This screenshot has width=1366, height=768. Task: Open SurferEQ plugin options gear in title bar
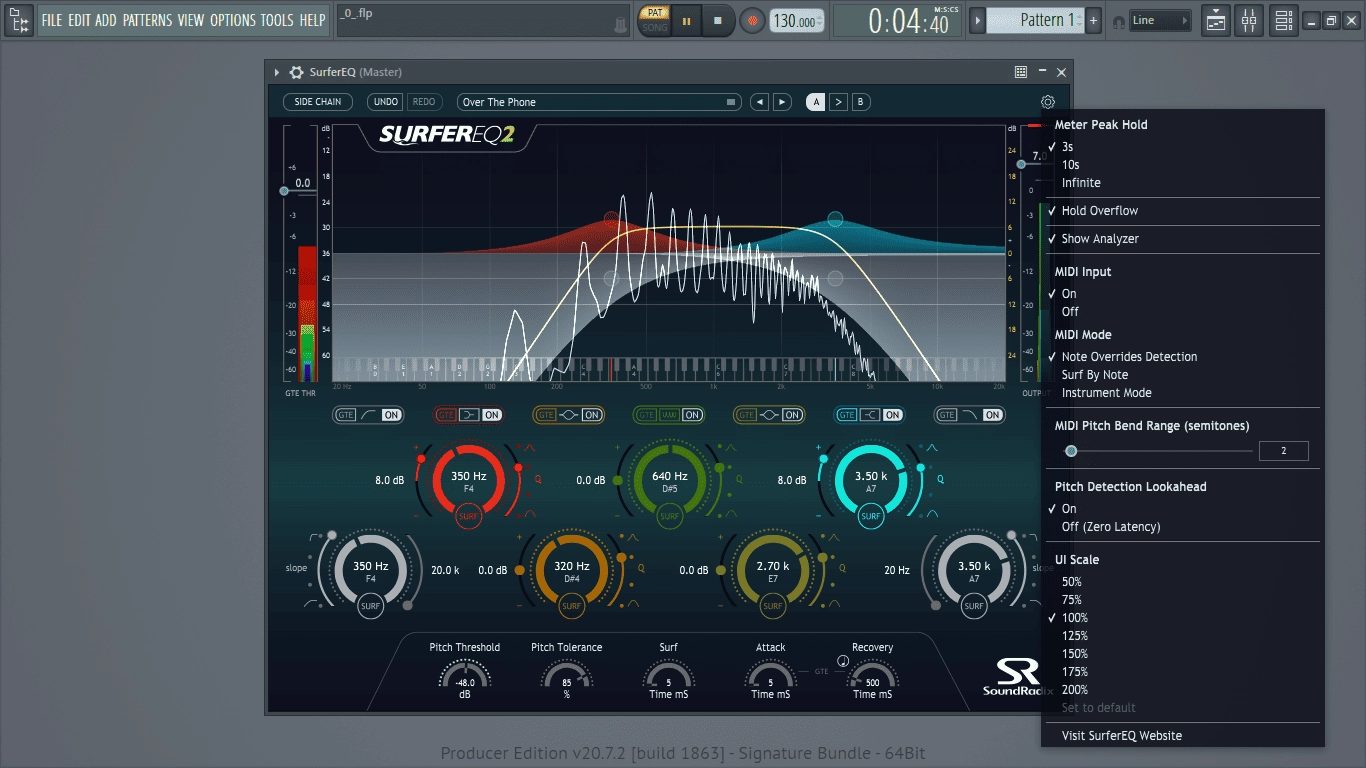(x=296, y=72)
